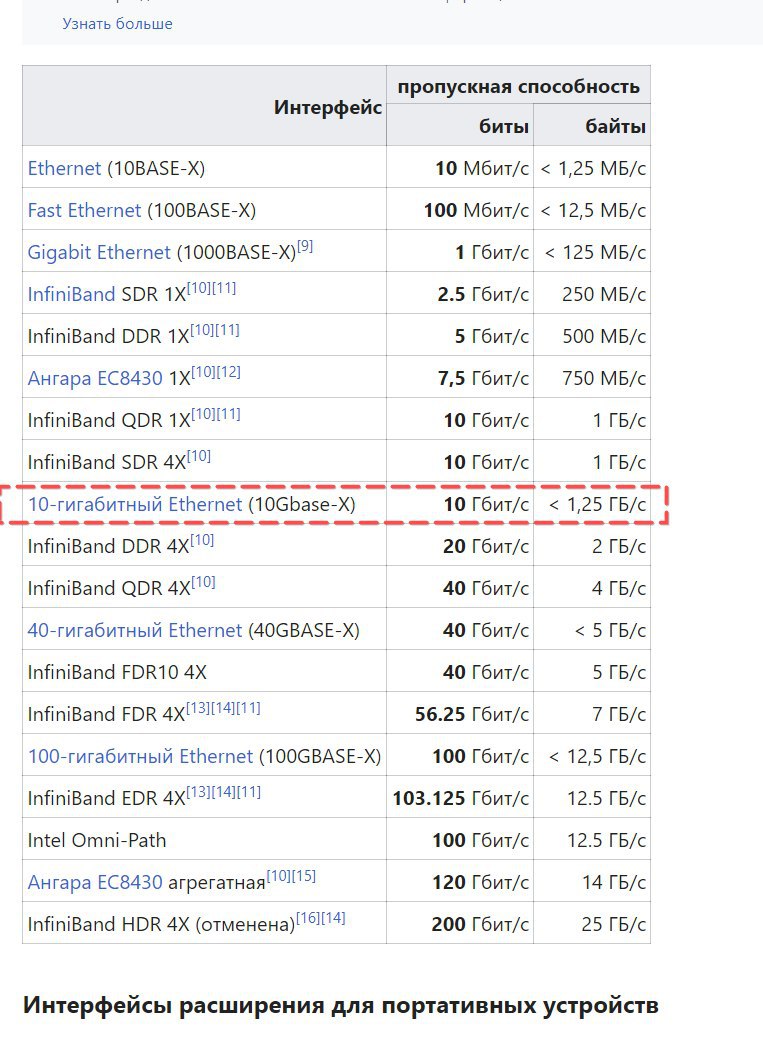
Task: Click the Intel Omni-Path row name
Action: (97, 840)
